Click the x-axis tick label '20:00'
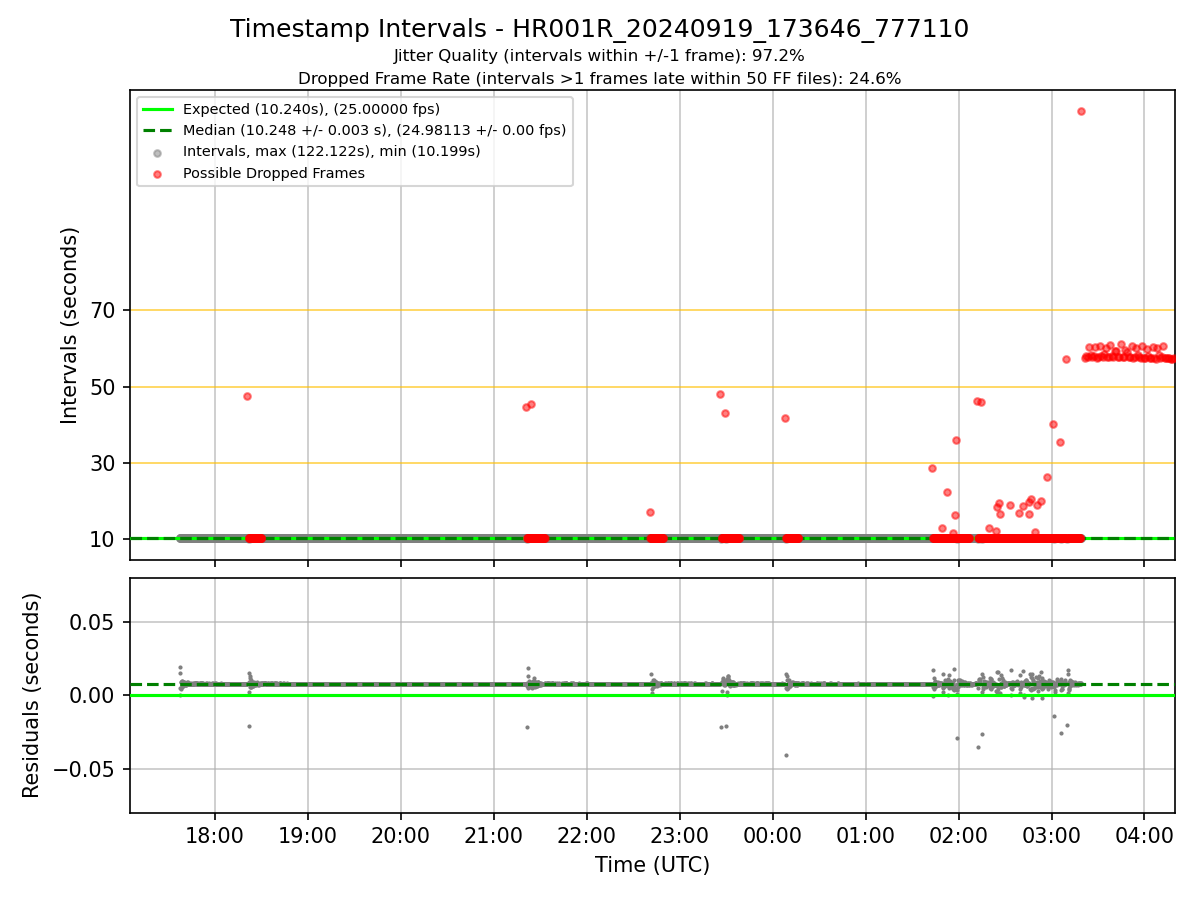The height and width of the screenshot is (900, 1200). pos(400,835)
